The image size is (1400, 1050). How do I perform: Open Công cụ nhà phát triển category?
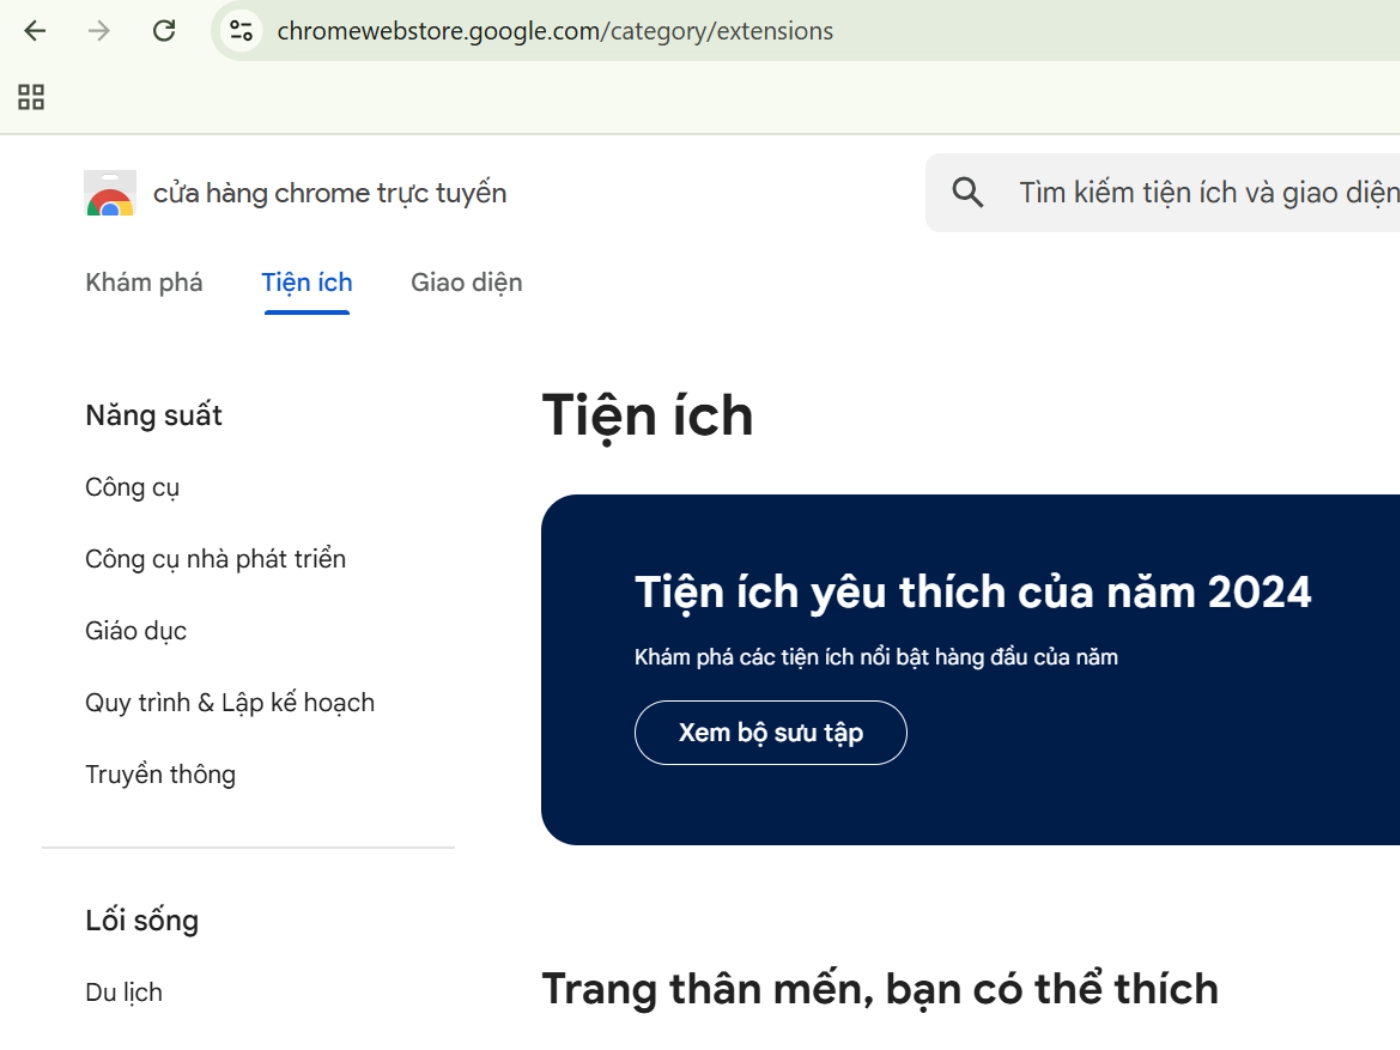point(215,559)
